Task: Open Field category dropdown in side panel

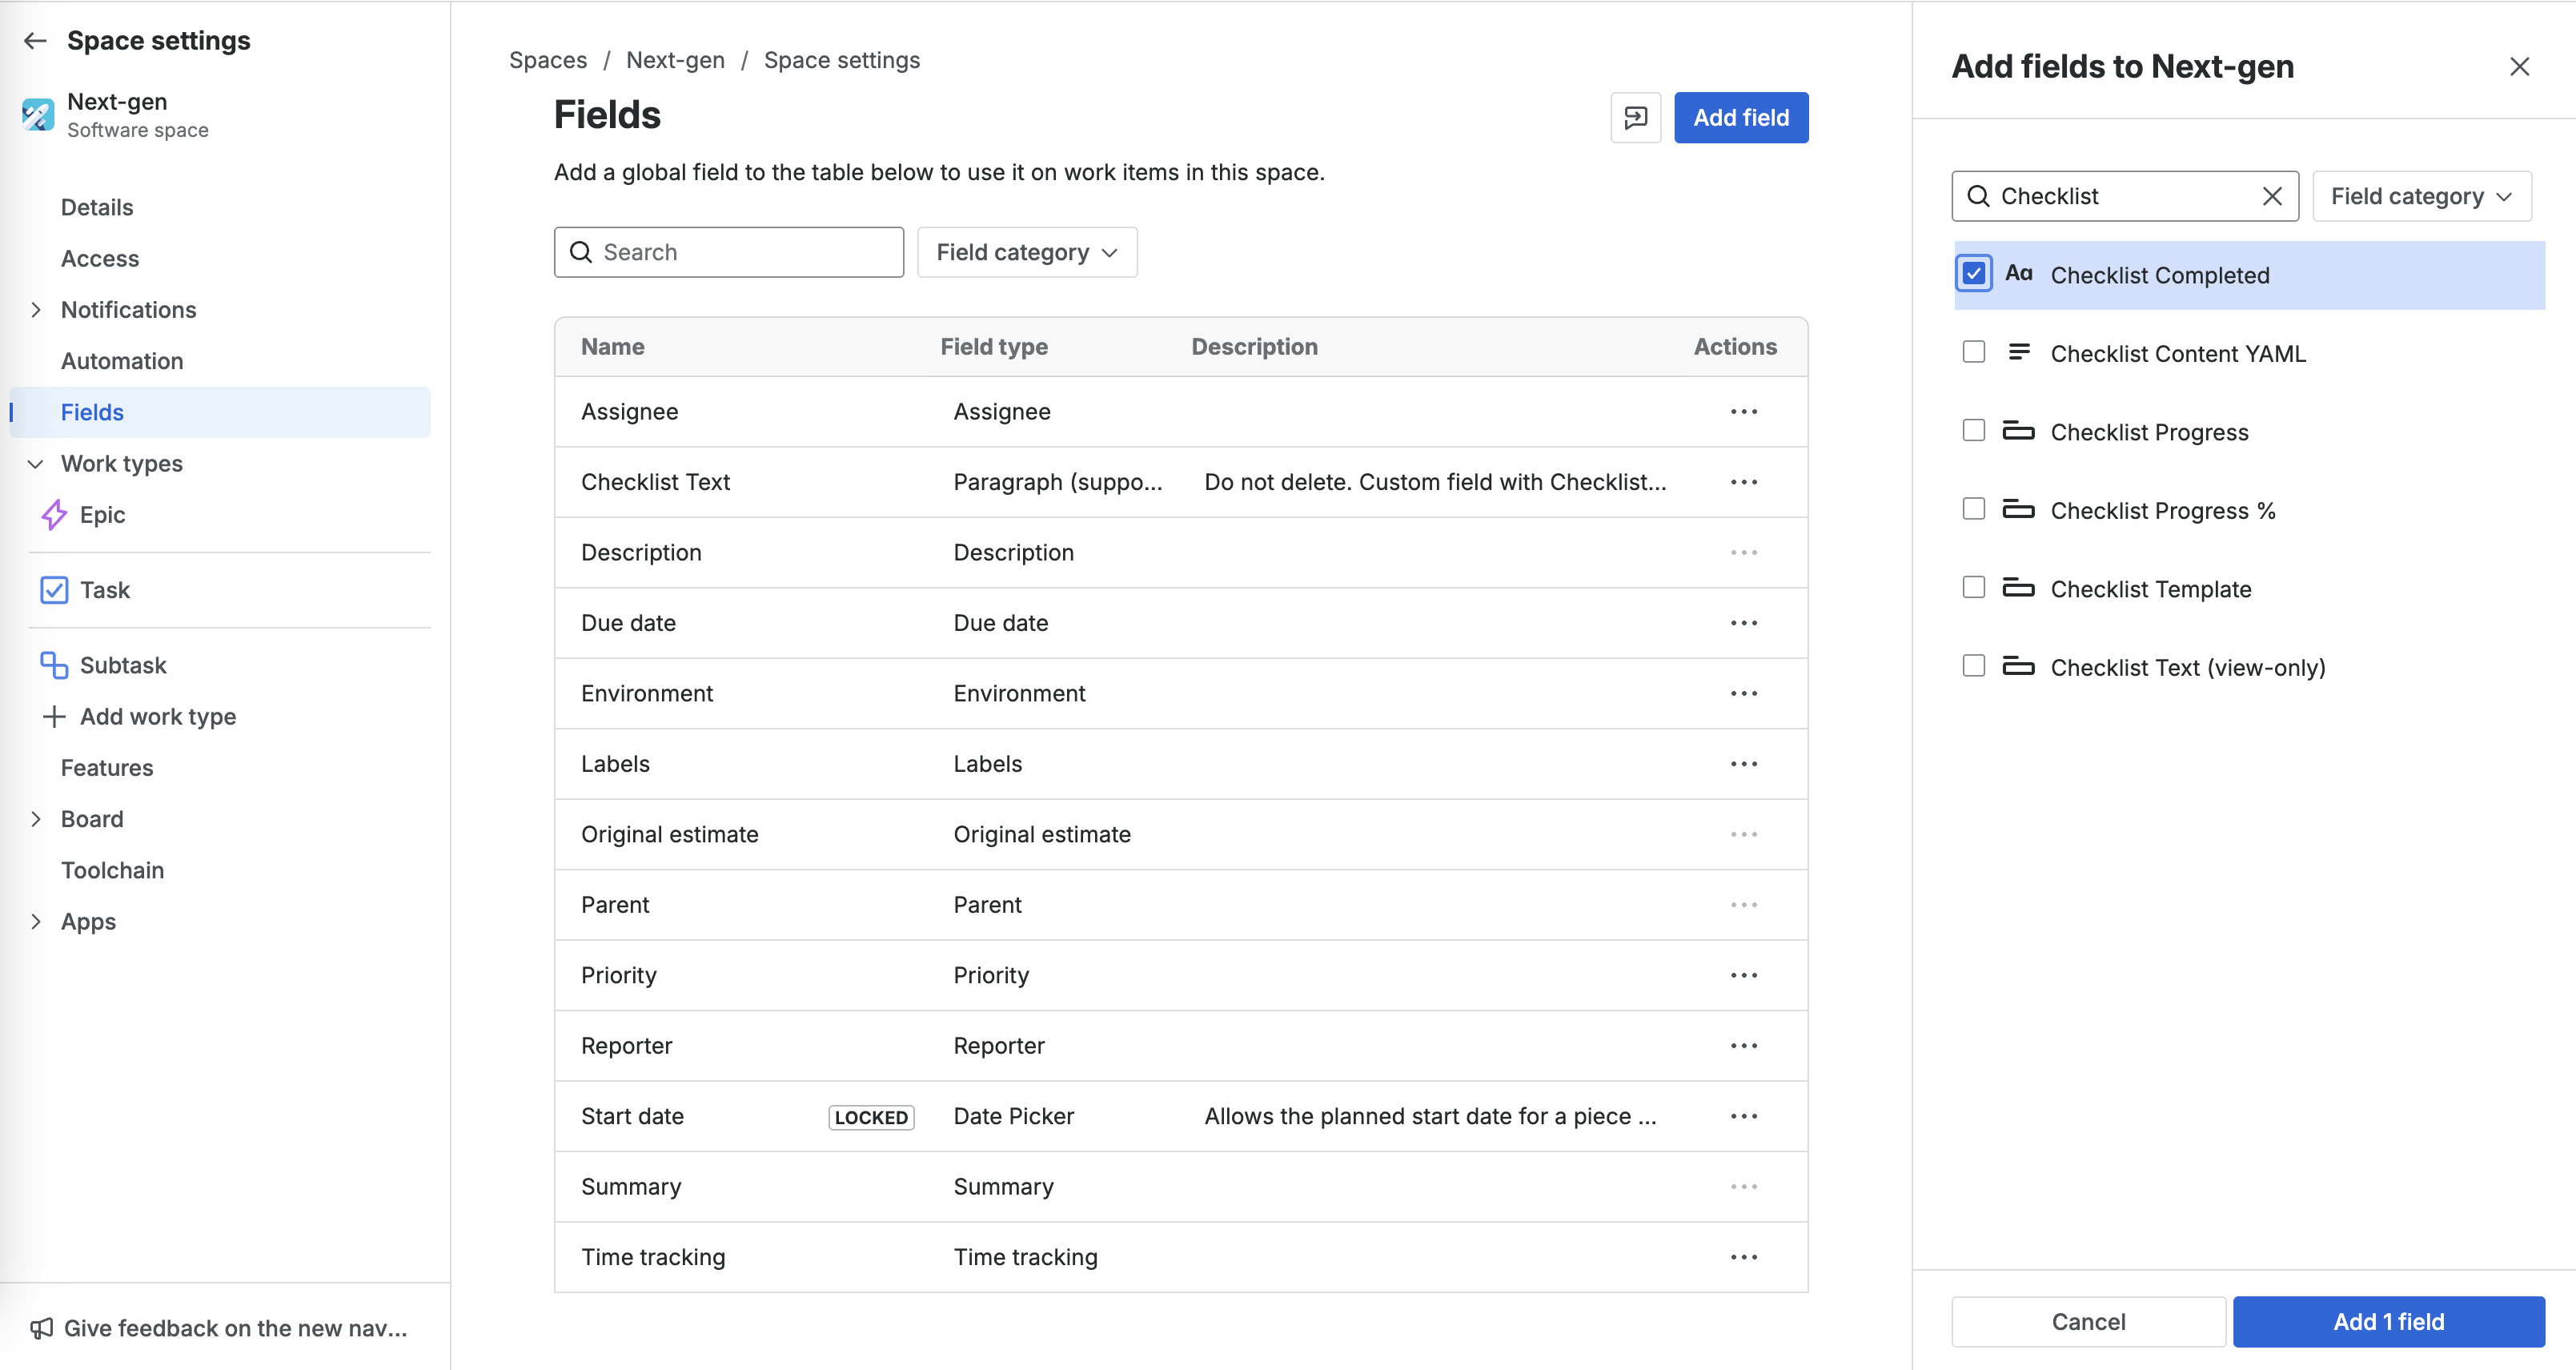Action: (x=2420, y=196)
